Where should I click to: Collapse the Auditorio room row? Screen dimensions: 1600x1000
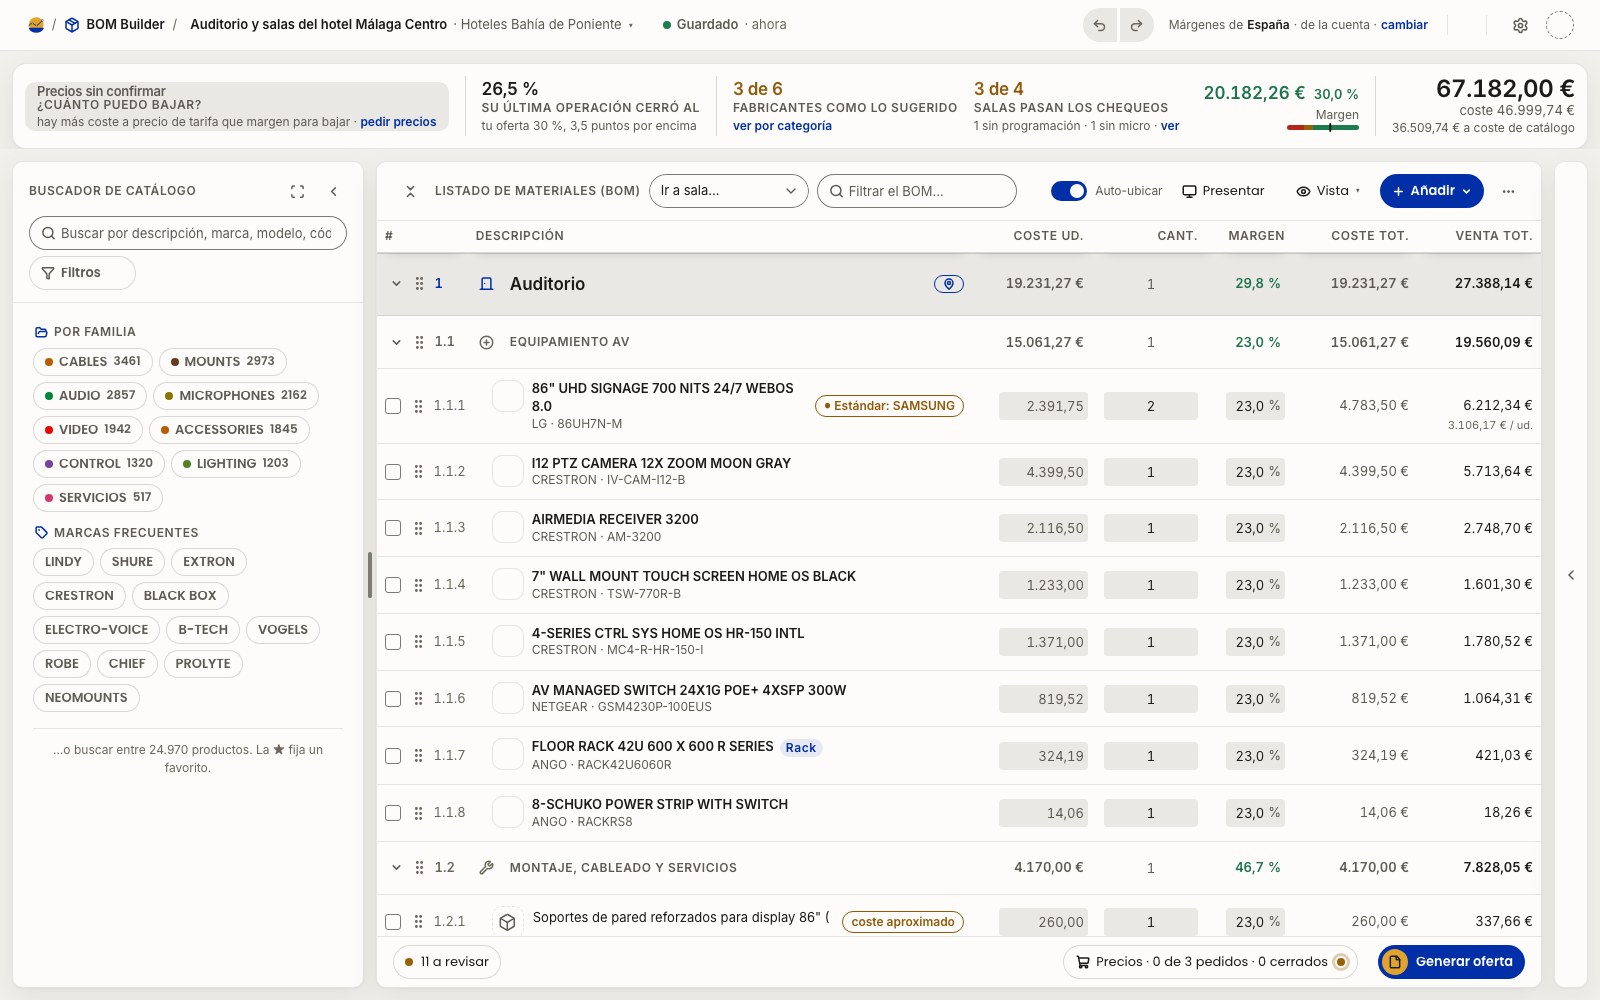click(x=396, y=284)
